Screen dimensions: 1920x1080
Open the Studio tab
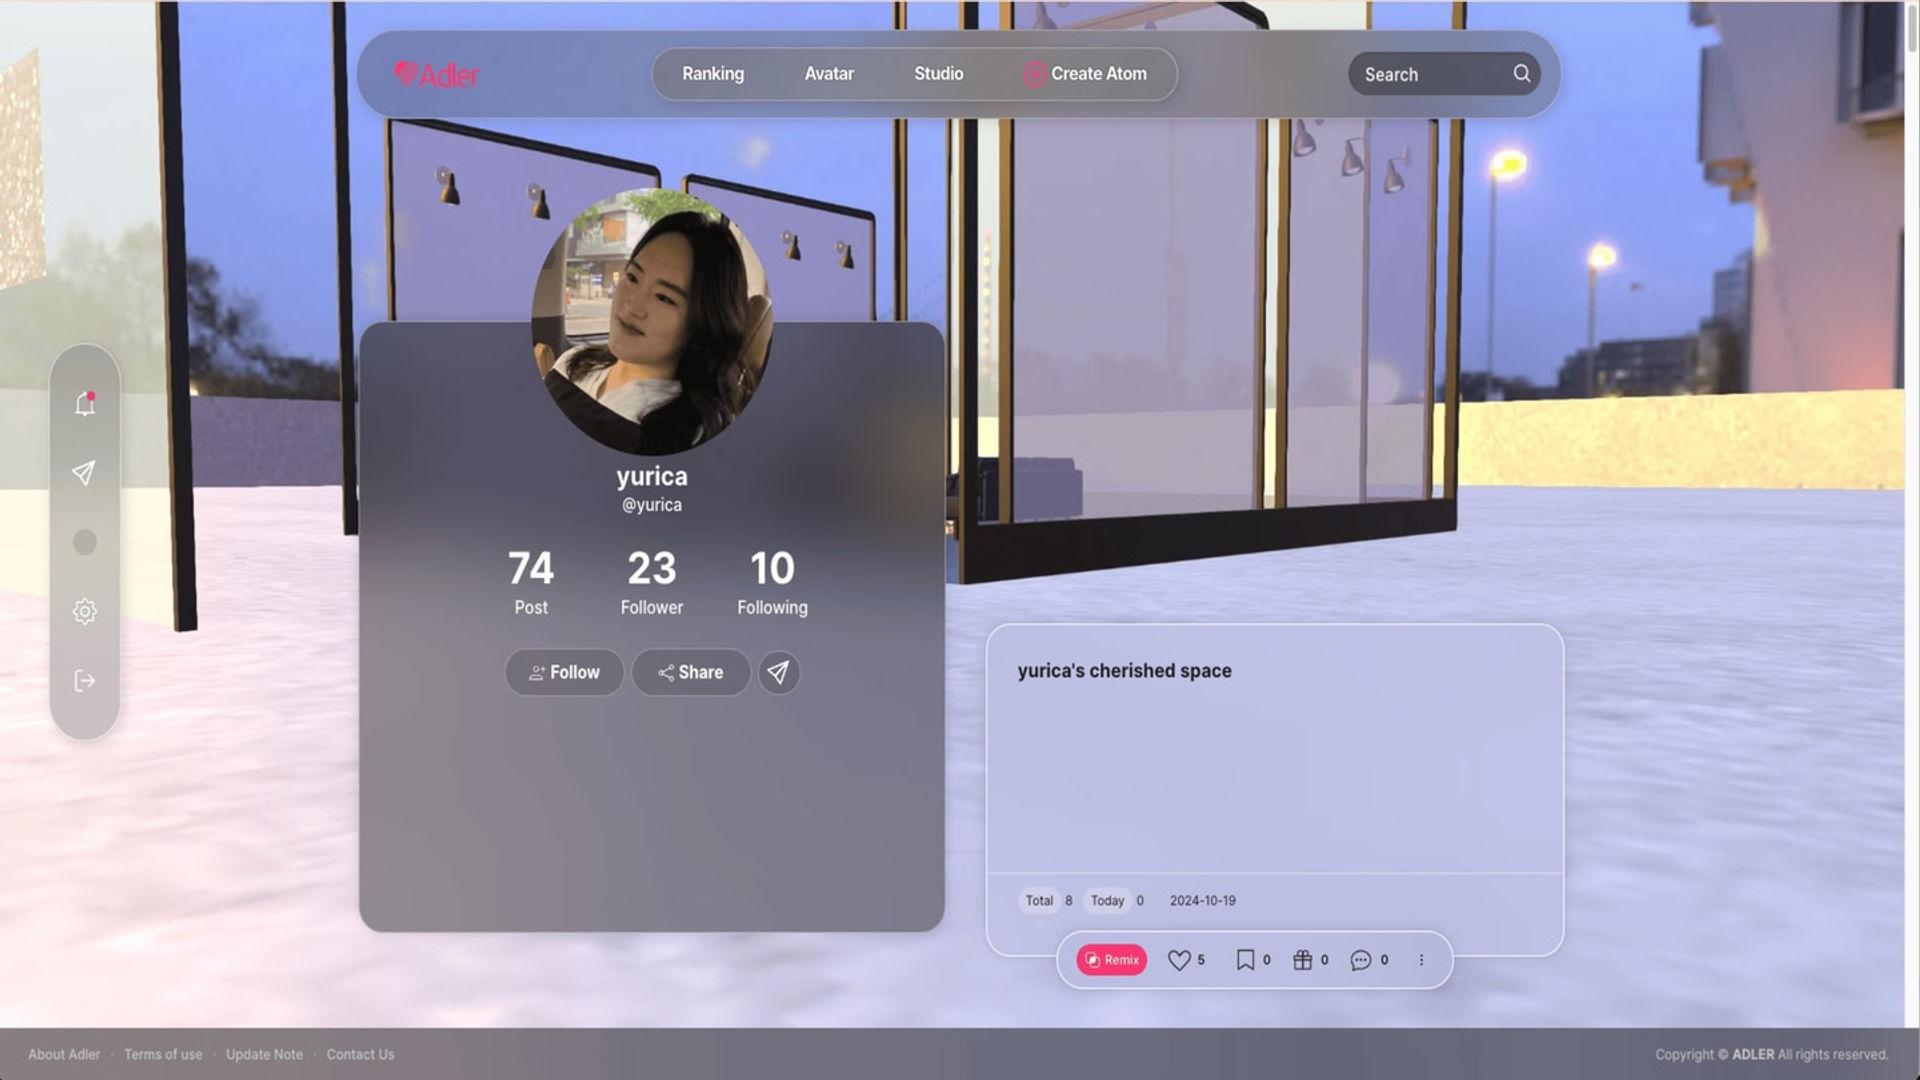coord(938,74)
